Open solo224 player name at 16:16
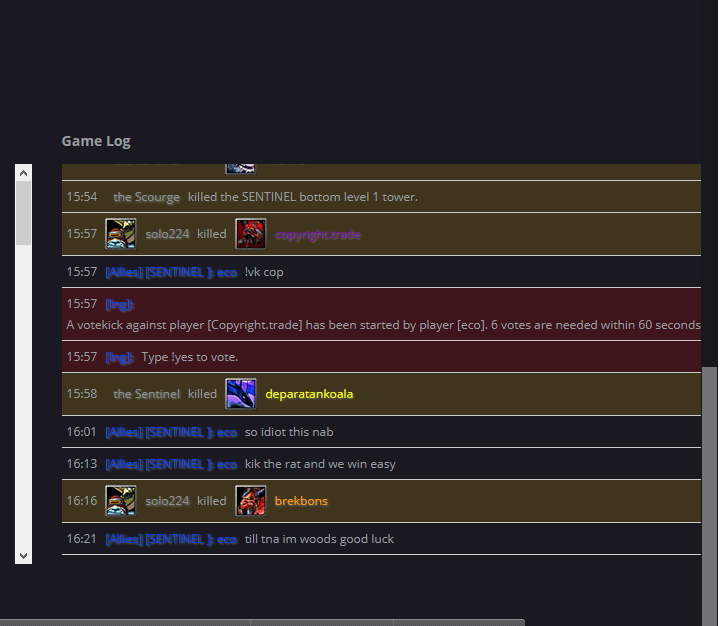 point(167,501)
